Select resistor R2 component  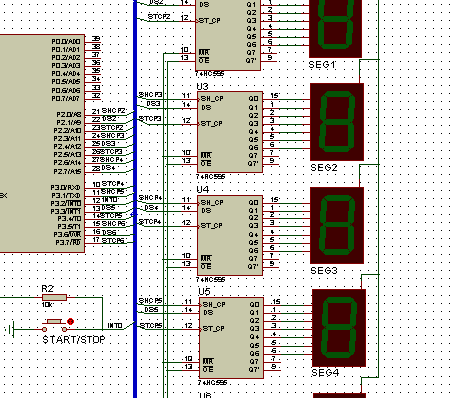[54, 297]
